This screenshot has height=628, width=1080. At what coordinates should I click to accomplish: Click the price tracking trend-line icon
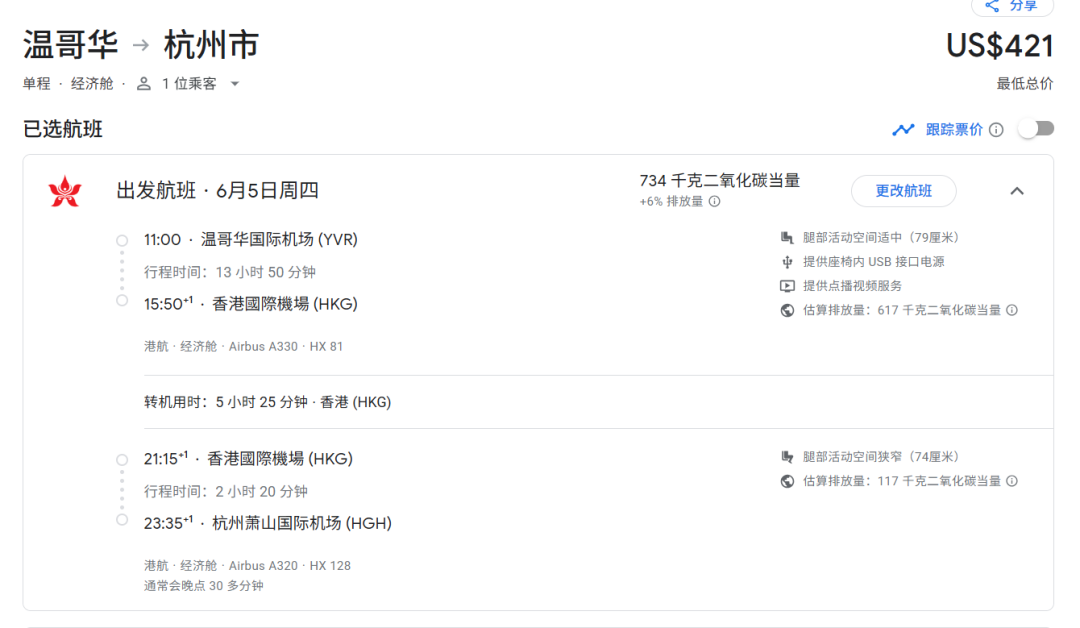903,130
